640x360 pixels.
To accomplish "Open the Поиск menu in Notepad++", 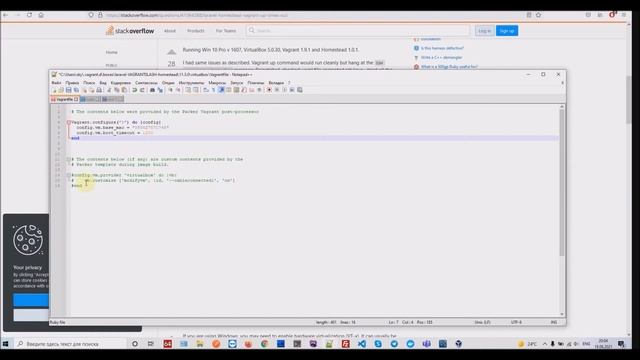I will (x=89, y=83).
